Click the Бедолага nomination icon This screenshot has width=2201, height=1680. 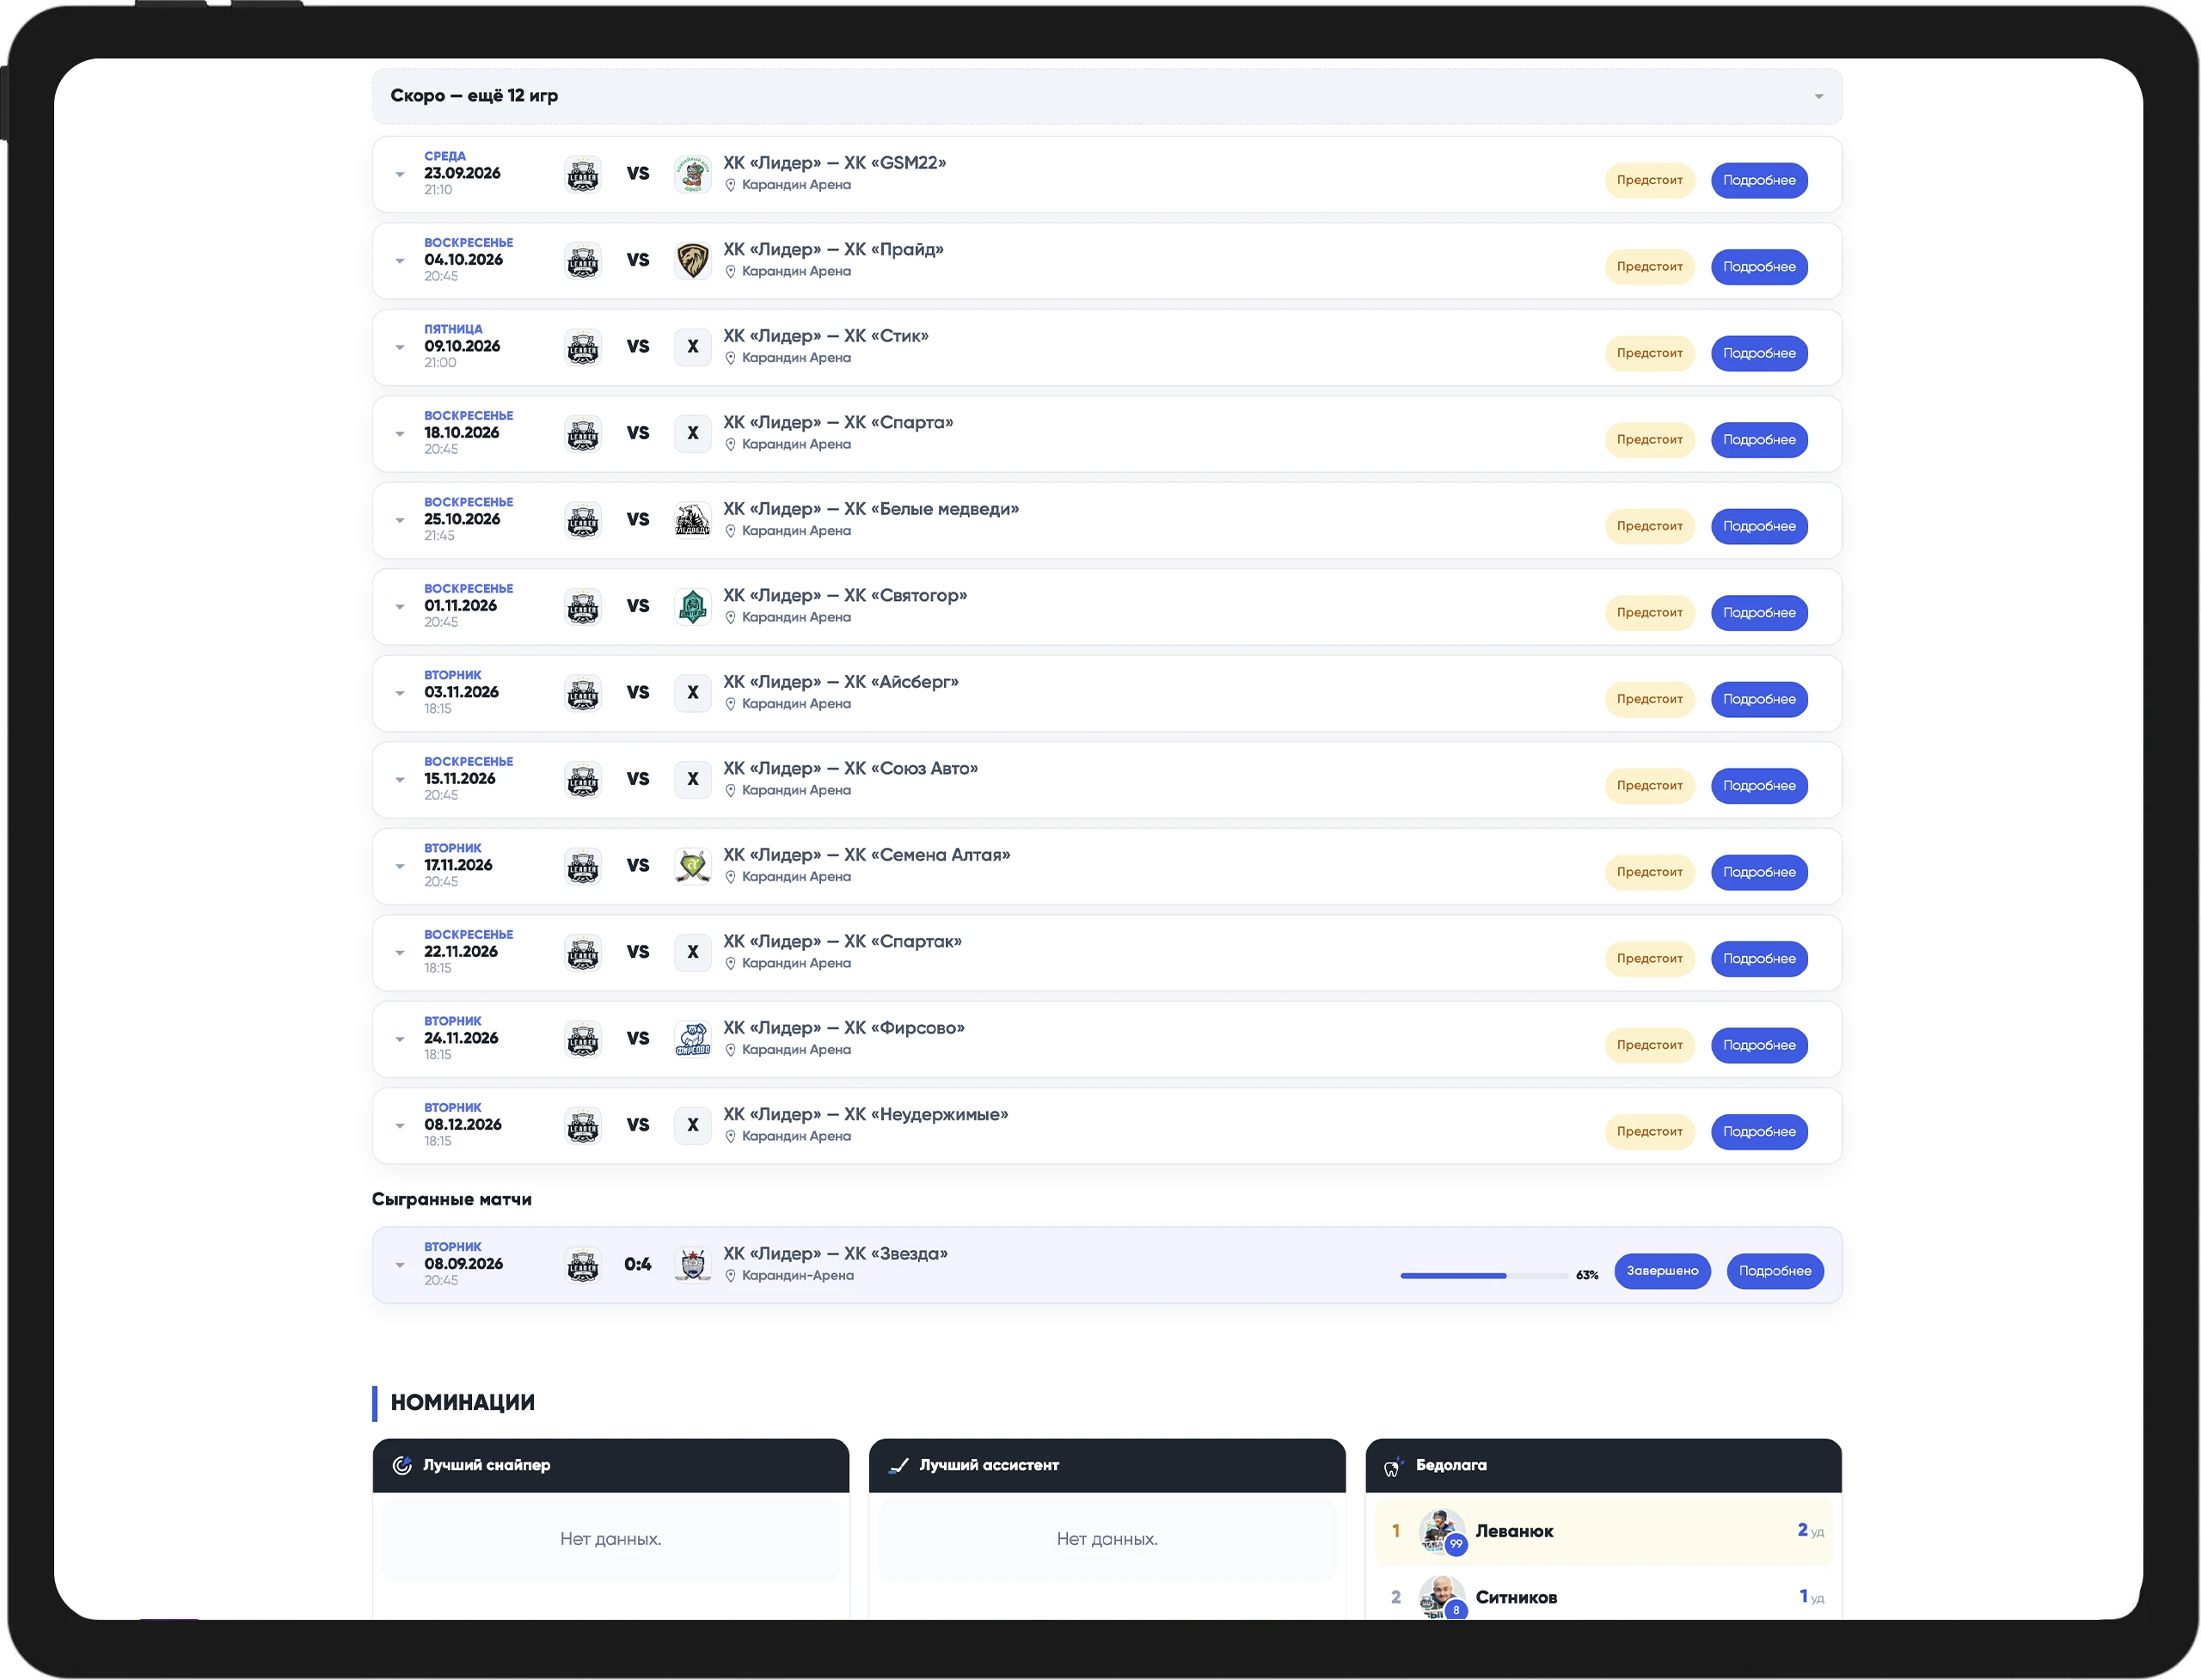(1393, 1467)
